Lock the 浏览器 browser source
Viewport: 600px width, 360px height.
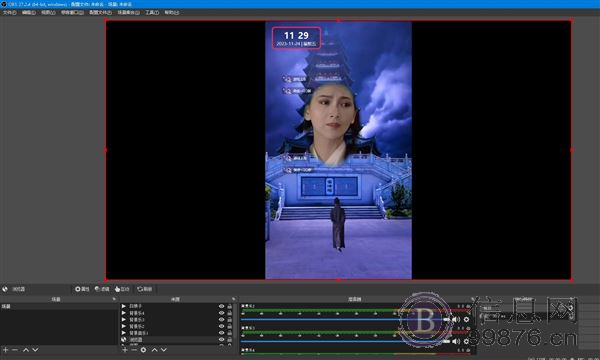pos(230,339)
